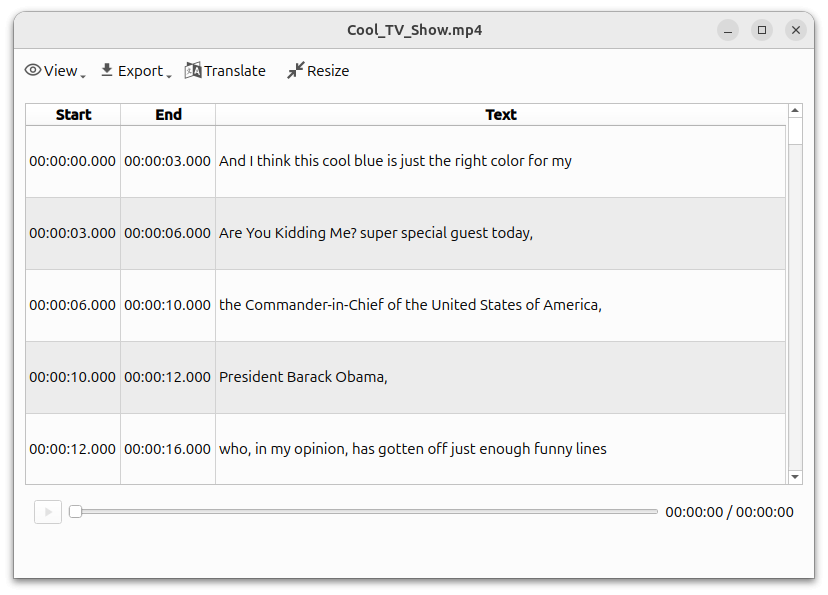Click the Resize arrows icon
Viewport: 828px width, 595px height.
(x=295, y=70)
